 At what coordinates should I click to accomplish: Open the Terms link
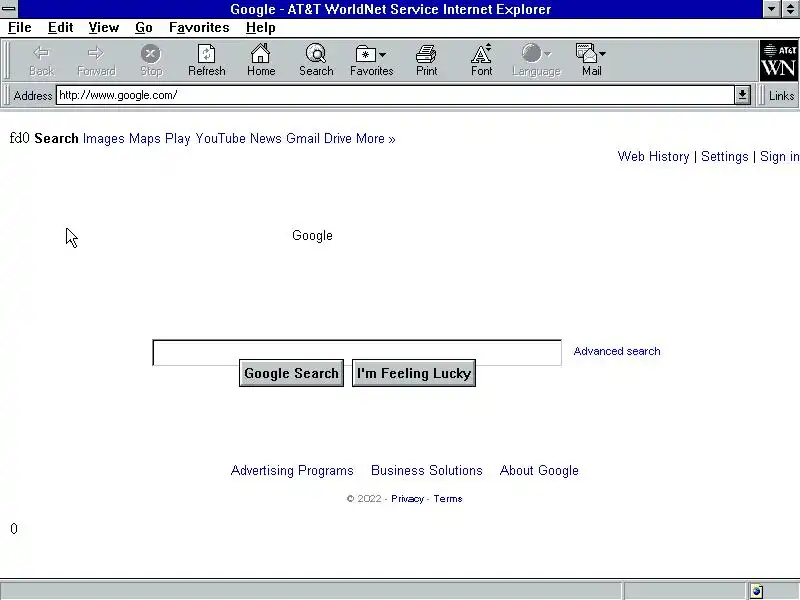(x=448, y=498)
